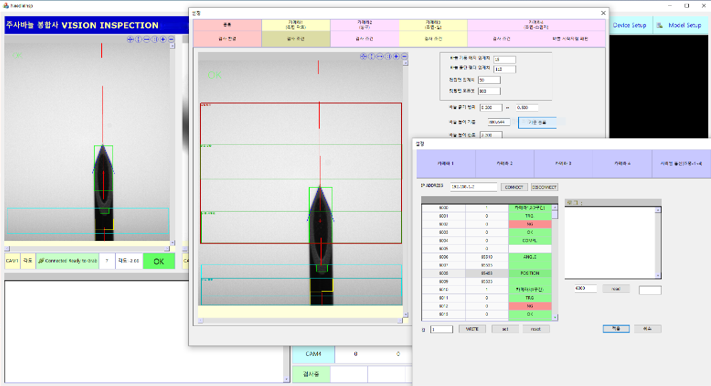Screen dimensions: 711x386
Task: Click horizontal-arrow fit icon in settings dialog image toolbar
Action: (x=380, y=56)
